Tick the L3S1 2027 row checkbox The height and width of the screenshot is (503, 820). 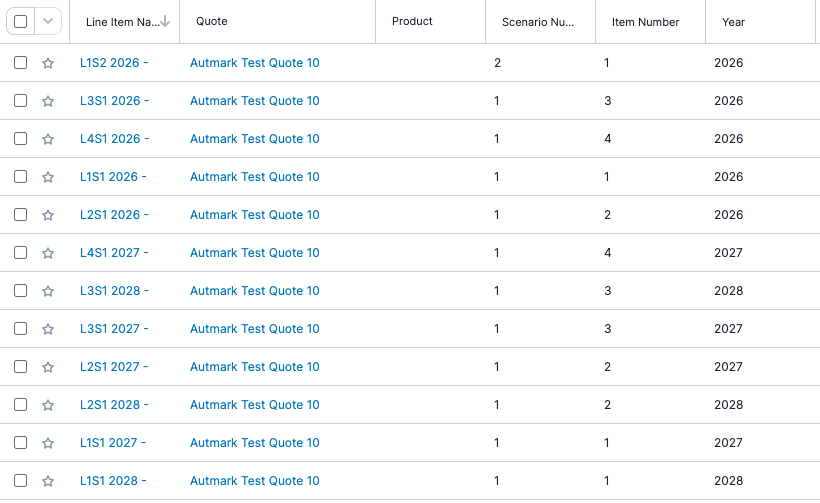point(20,329)
